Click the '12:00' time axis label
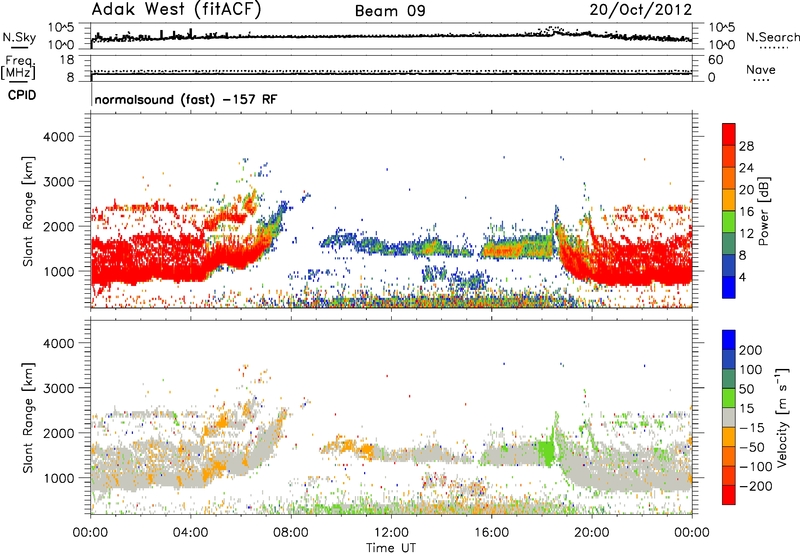Image resolution: width=800 pixels, height=554 pixels. click(391, 533)
